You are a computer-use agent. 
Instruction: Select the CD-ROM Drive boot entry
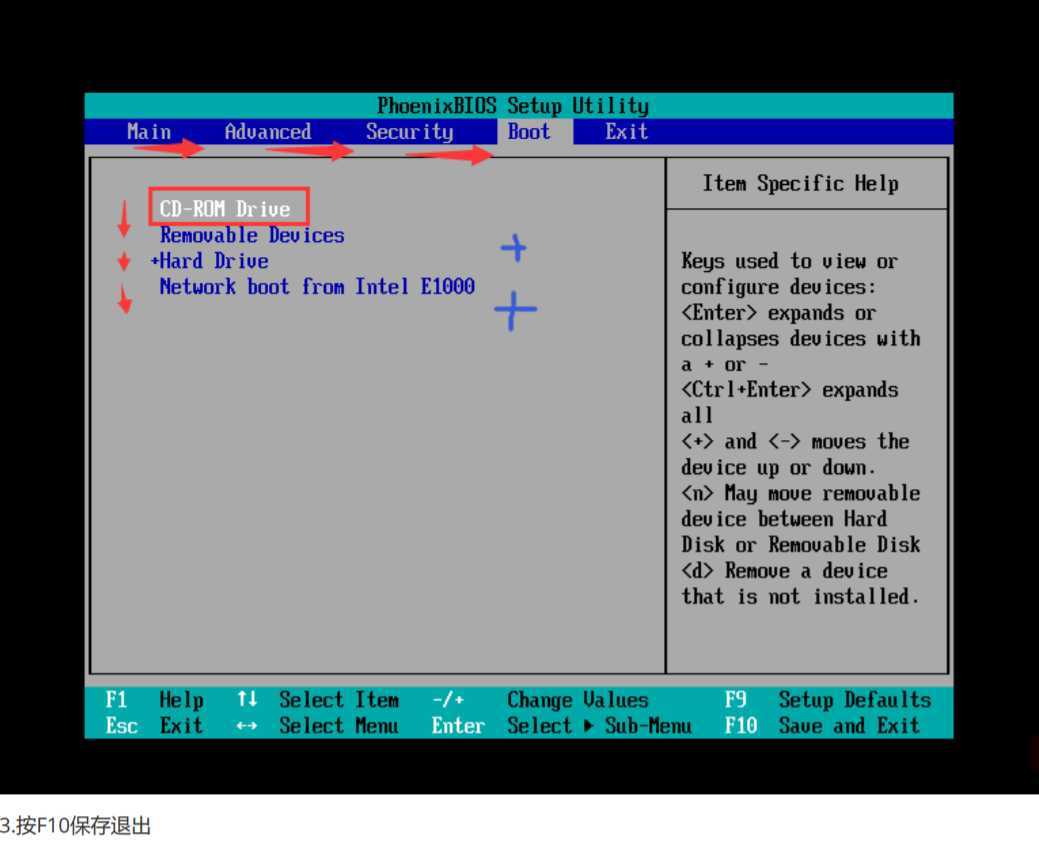point(225,209)
